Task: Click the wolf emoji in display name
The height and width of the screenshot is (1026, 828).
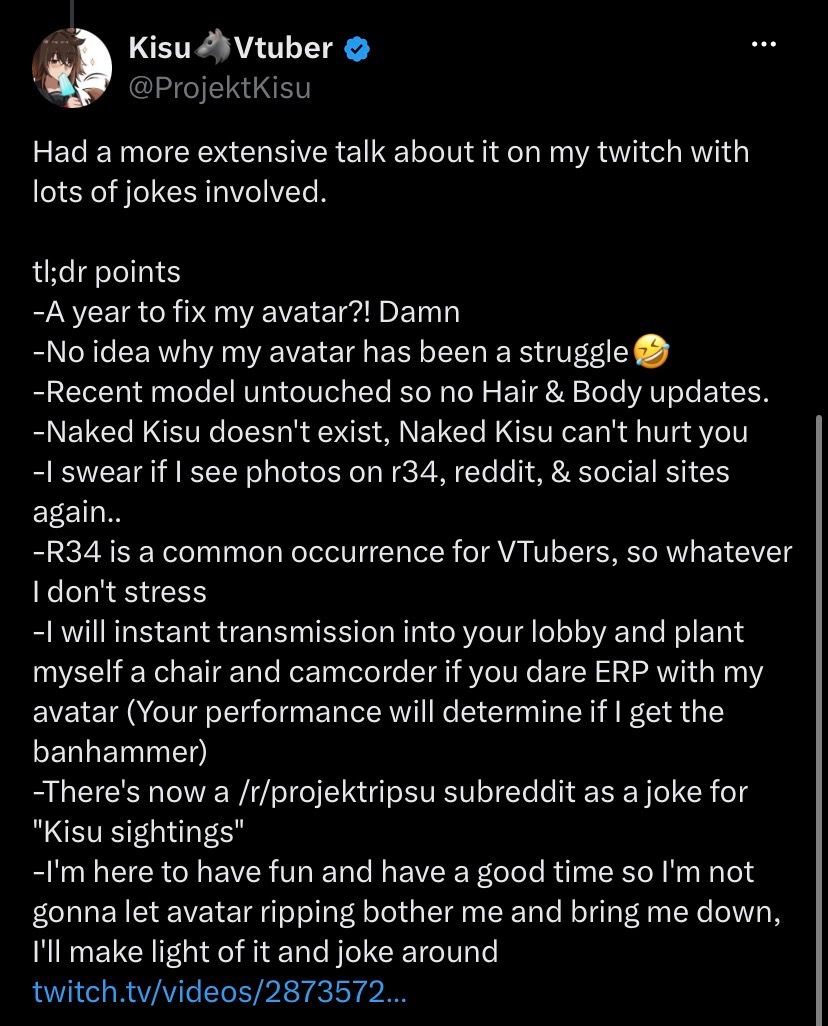Action: tap(213, 48)
